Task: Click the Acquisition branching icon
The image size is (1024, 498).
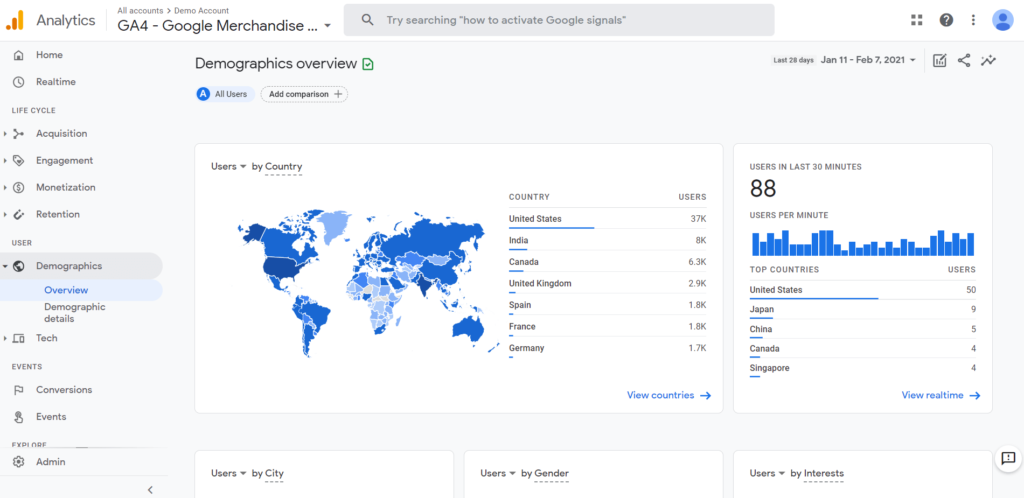Action: [18, 134]
